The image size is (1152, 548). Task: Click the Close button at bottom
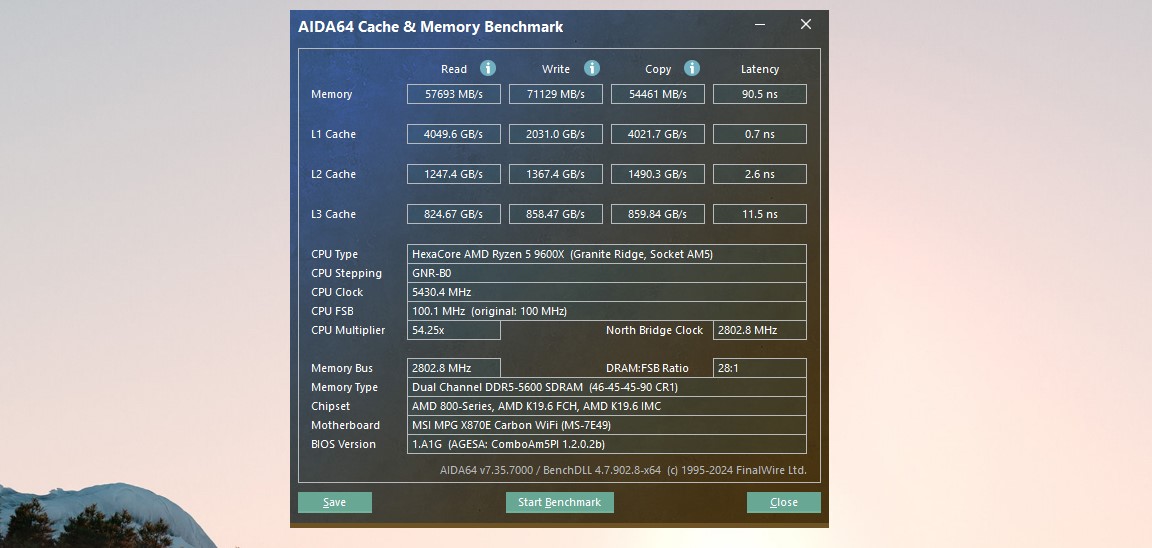tap(783, 502)
